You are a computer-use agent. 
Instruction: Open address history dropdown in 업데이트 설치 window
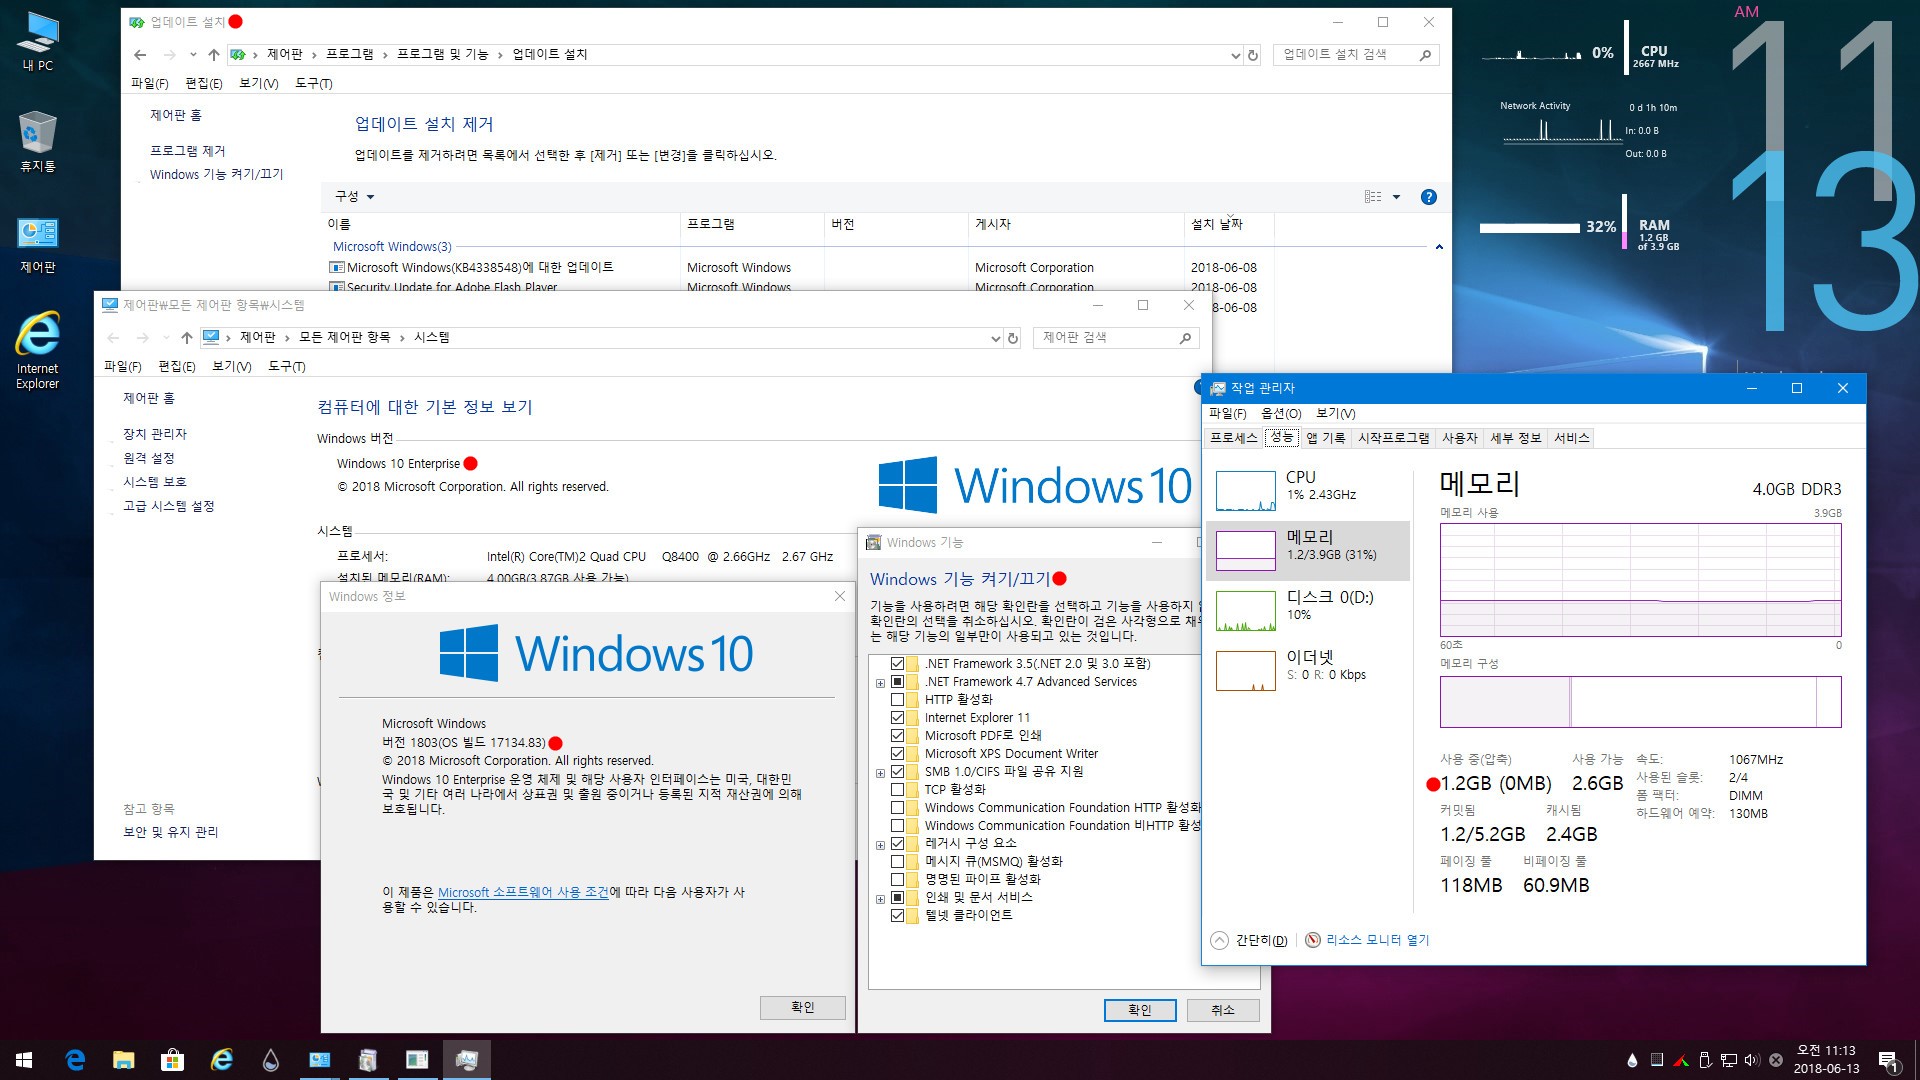click(1235, 56)
